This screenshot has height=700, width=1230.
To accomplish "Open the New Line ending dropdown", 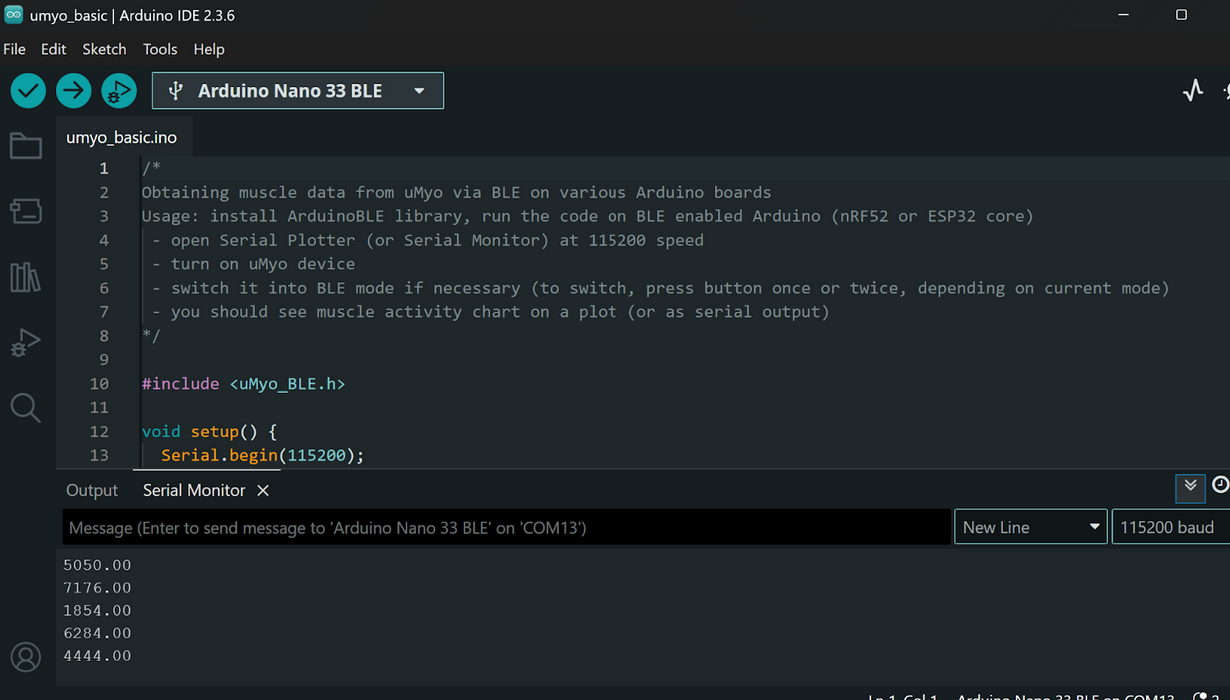I will point(1031,527).
